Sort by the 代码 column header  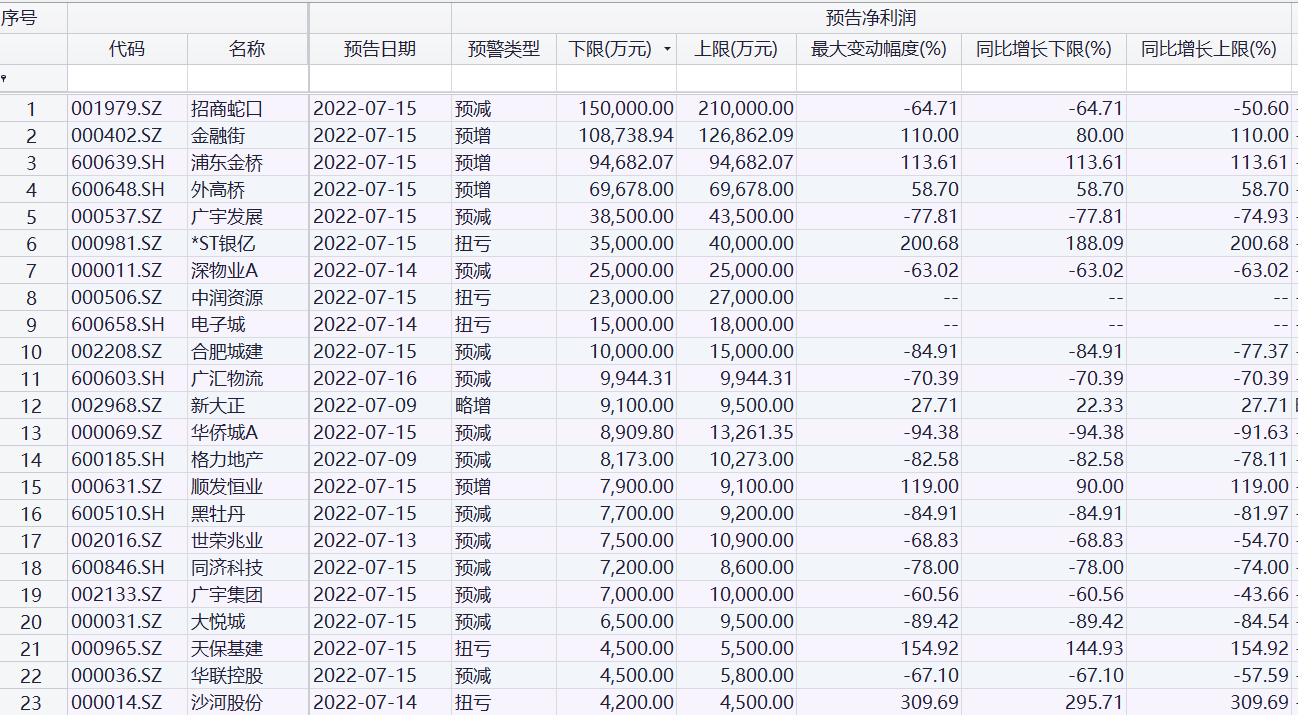[x=127, y=49]
